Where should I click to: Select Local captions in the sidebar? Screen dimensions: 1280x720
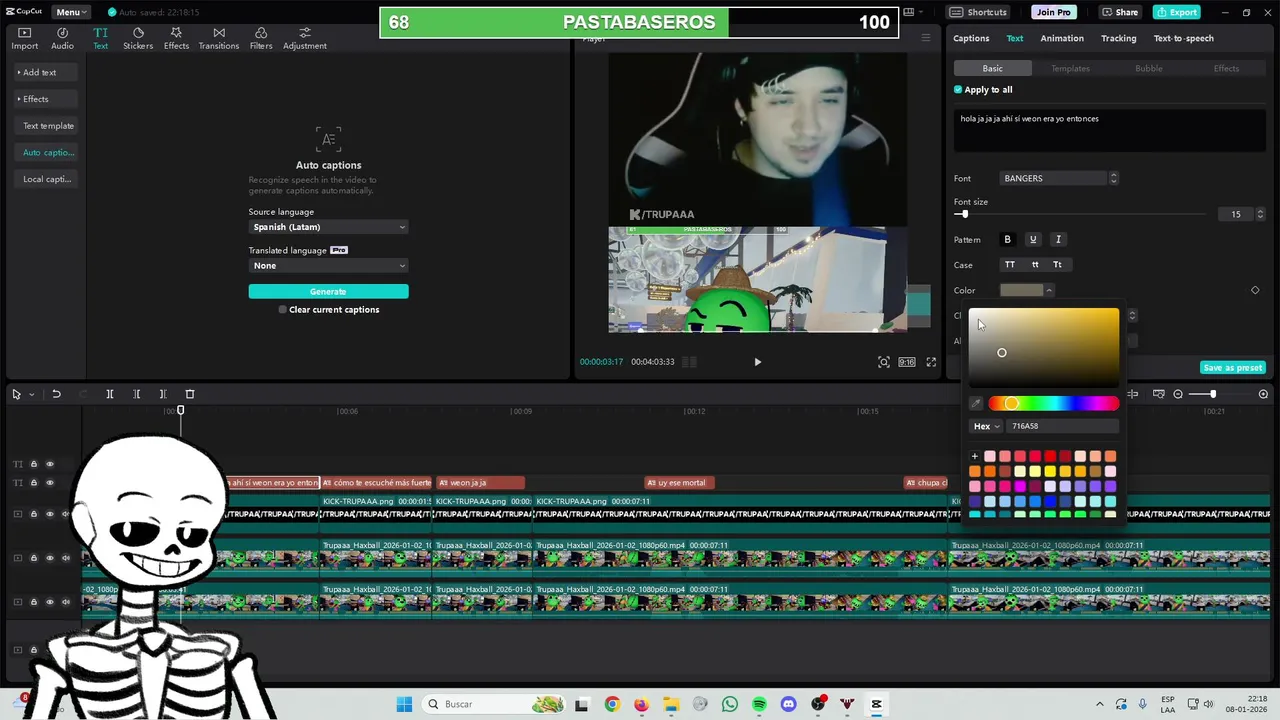tap(47, 179)
